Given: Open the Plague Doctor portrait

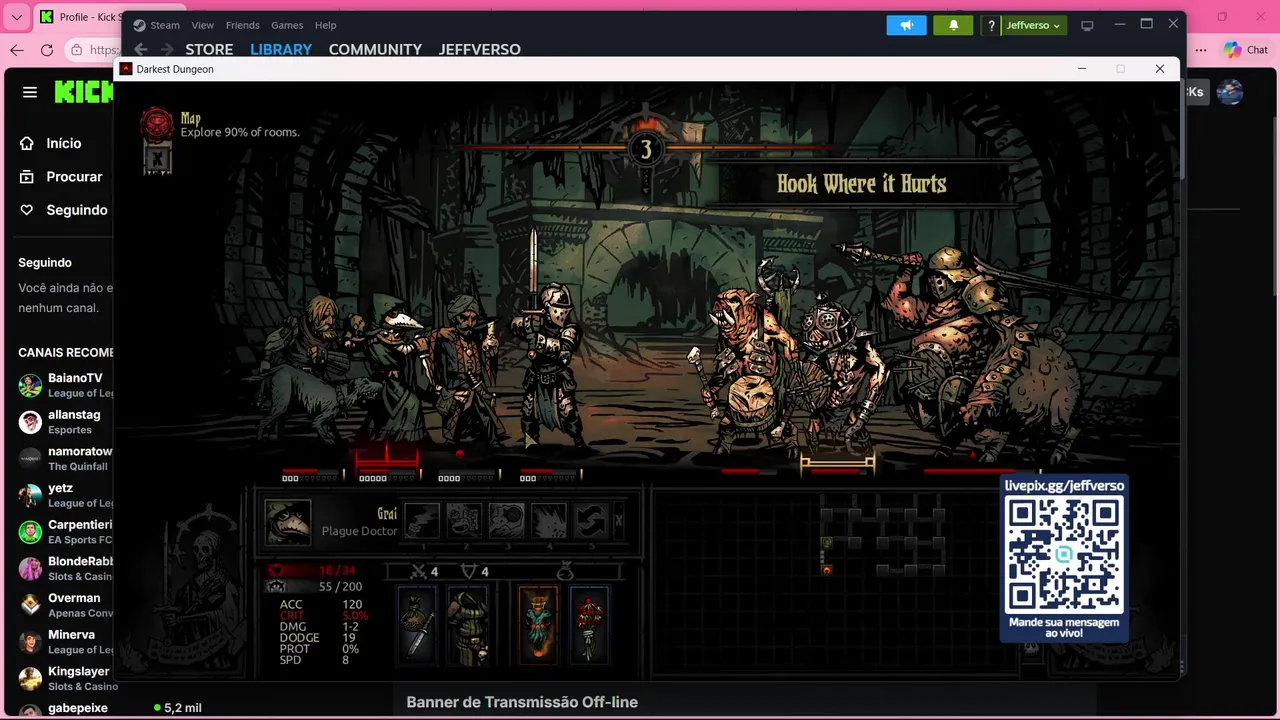Looking at the screenshot, I should [x=287, y=521].
